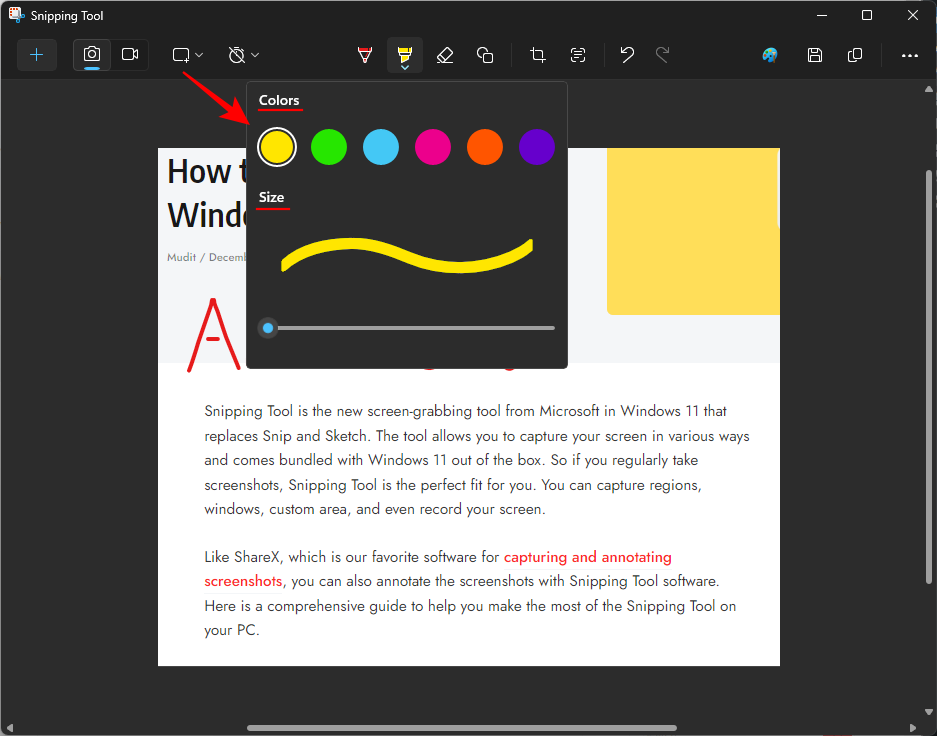Minimize the Snipping Tool window
The image size is (937, 736).
[x=822, y=16]
